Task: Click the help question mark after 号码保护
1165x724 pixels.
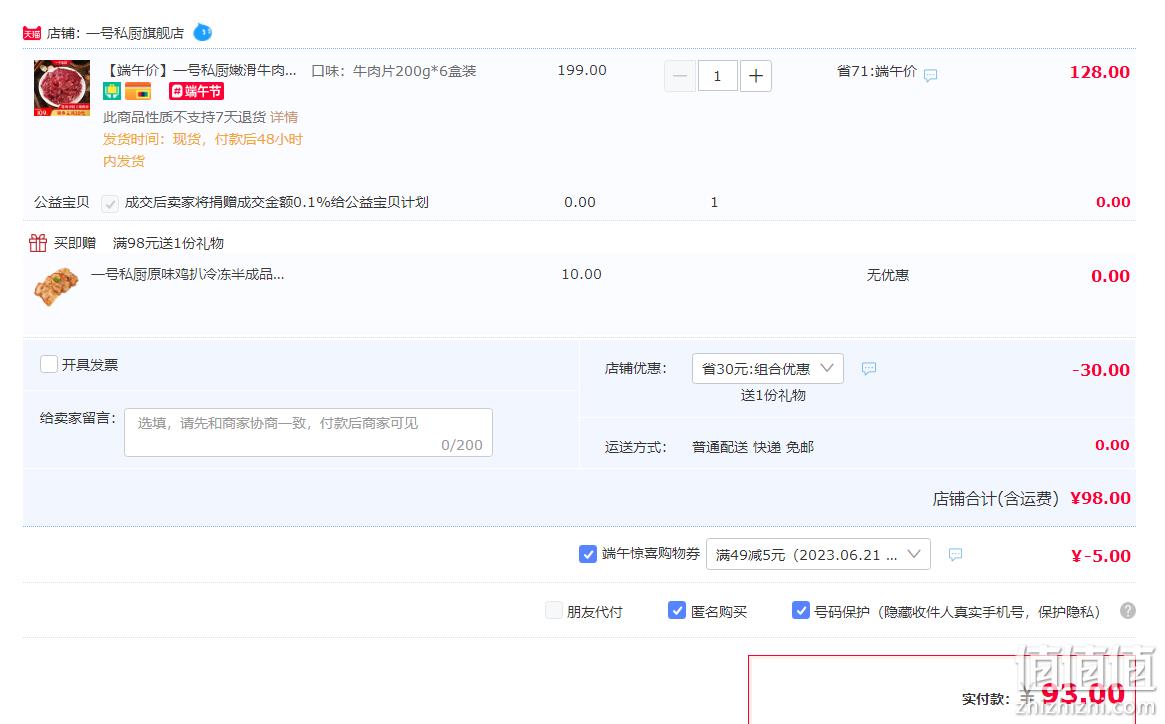Action: (x=1128, y=610)
